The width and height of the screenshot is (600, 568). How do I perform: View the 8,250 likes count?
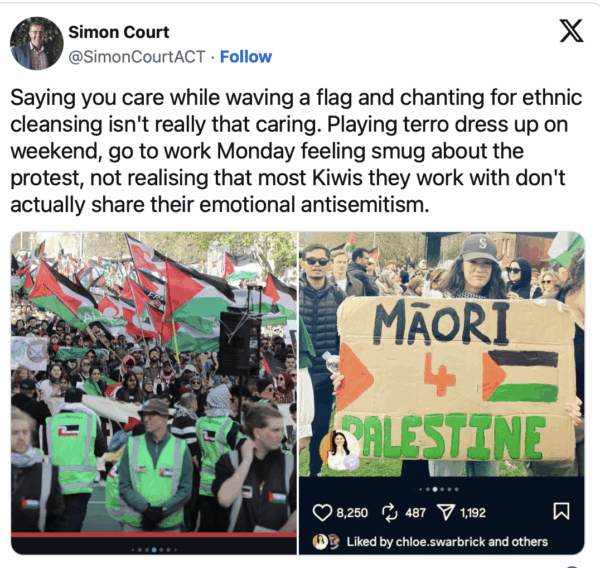pos(352,513)
